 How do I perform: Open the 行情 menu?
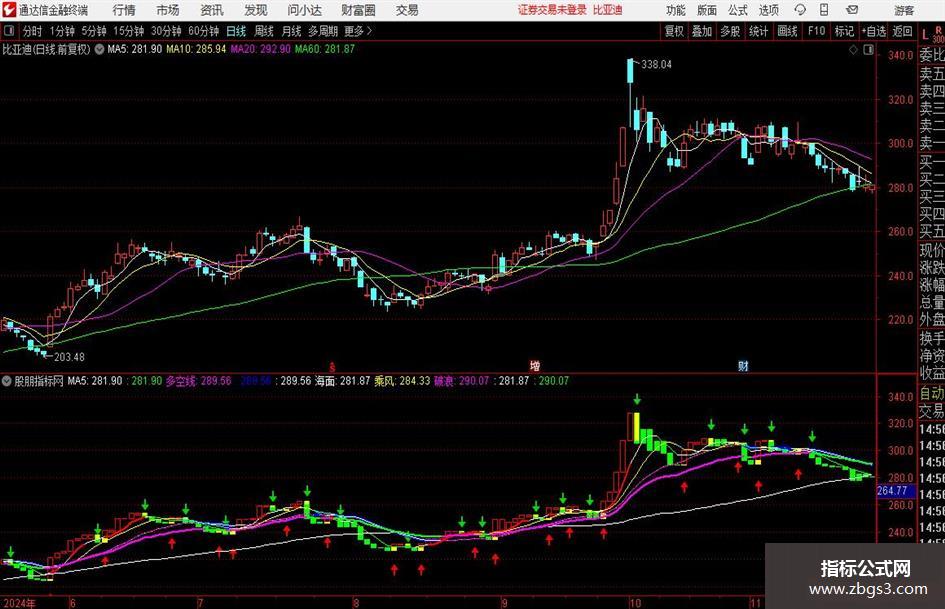tap(124, 10)
